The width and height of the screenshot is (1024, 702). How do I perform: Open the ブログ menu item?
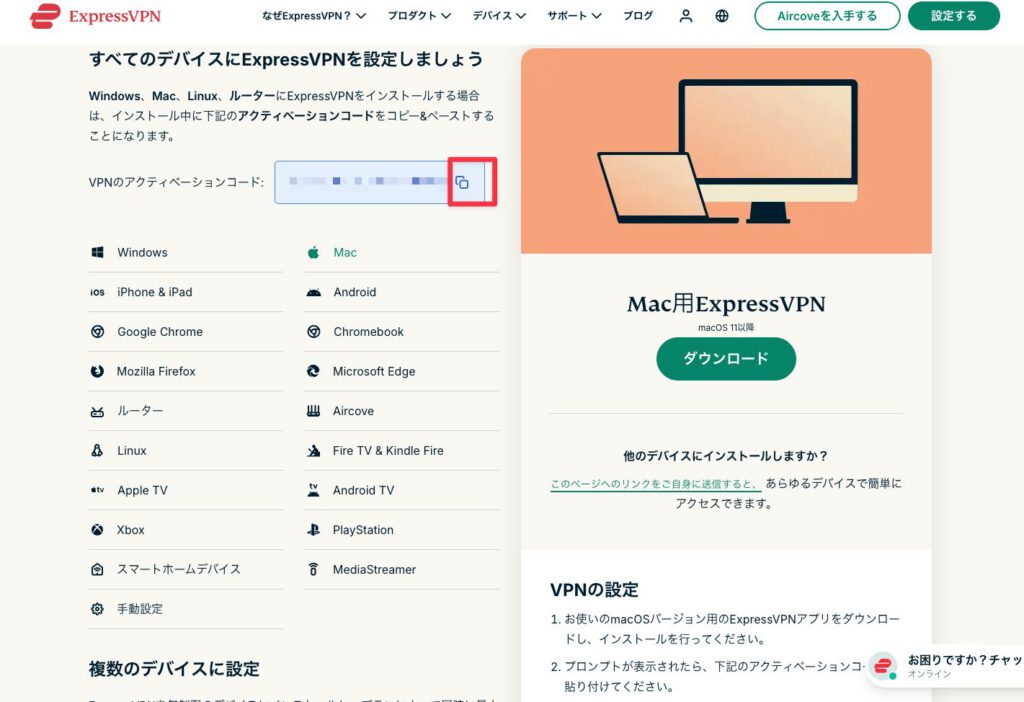637,17
